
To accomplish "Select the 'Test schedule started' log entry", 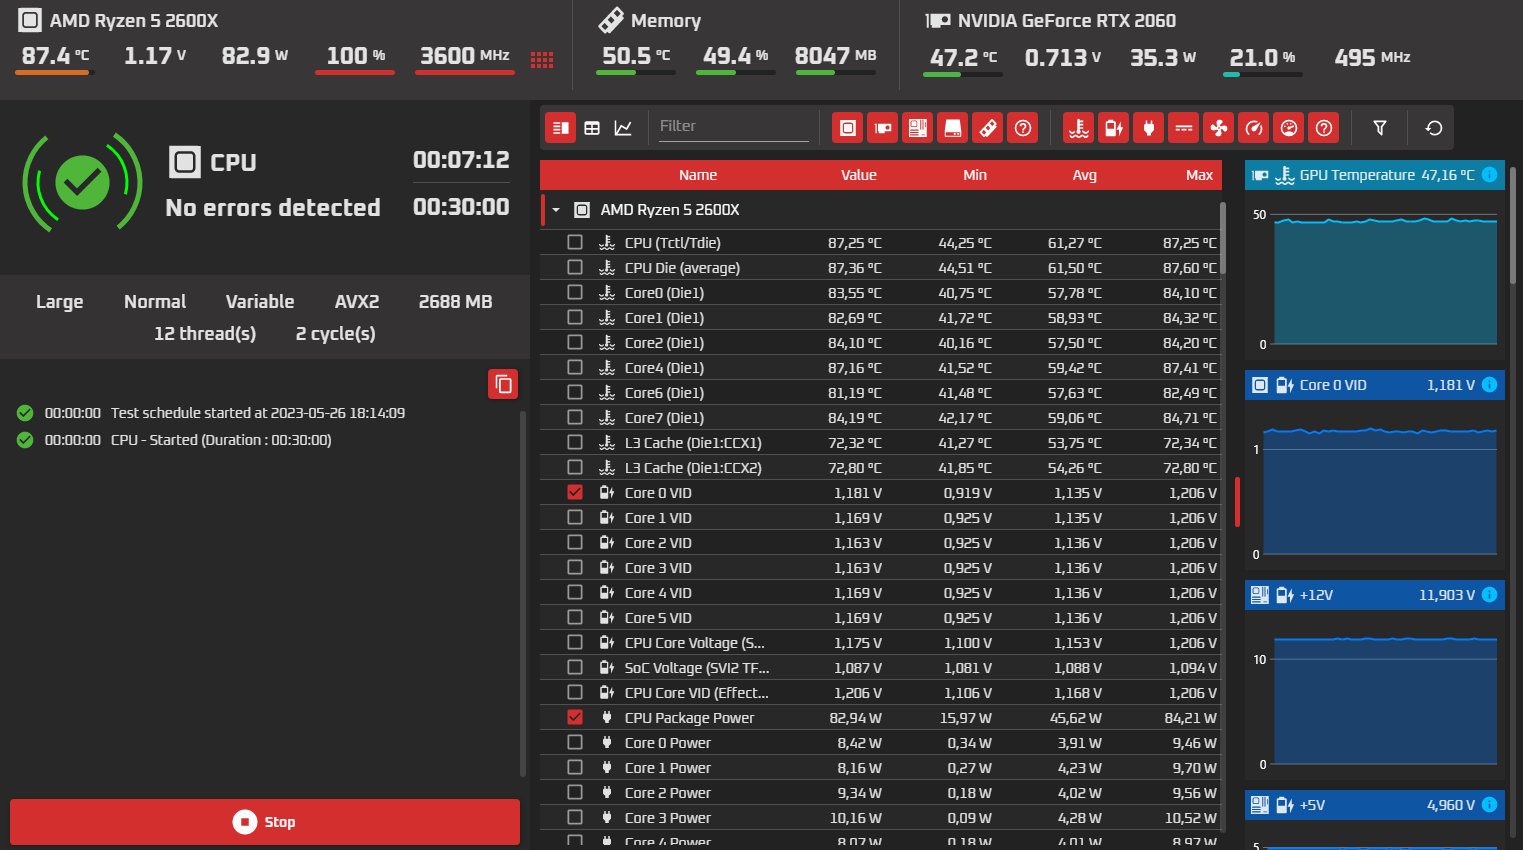I will (258, 413).
